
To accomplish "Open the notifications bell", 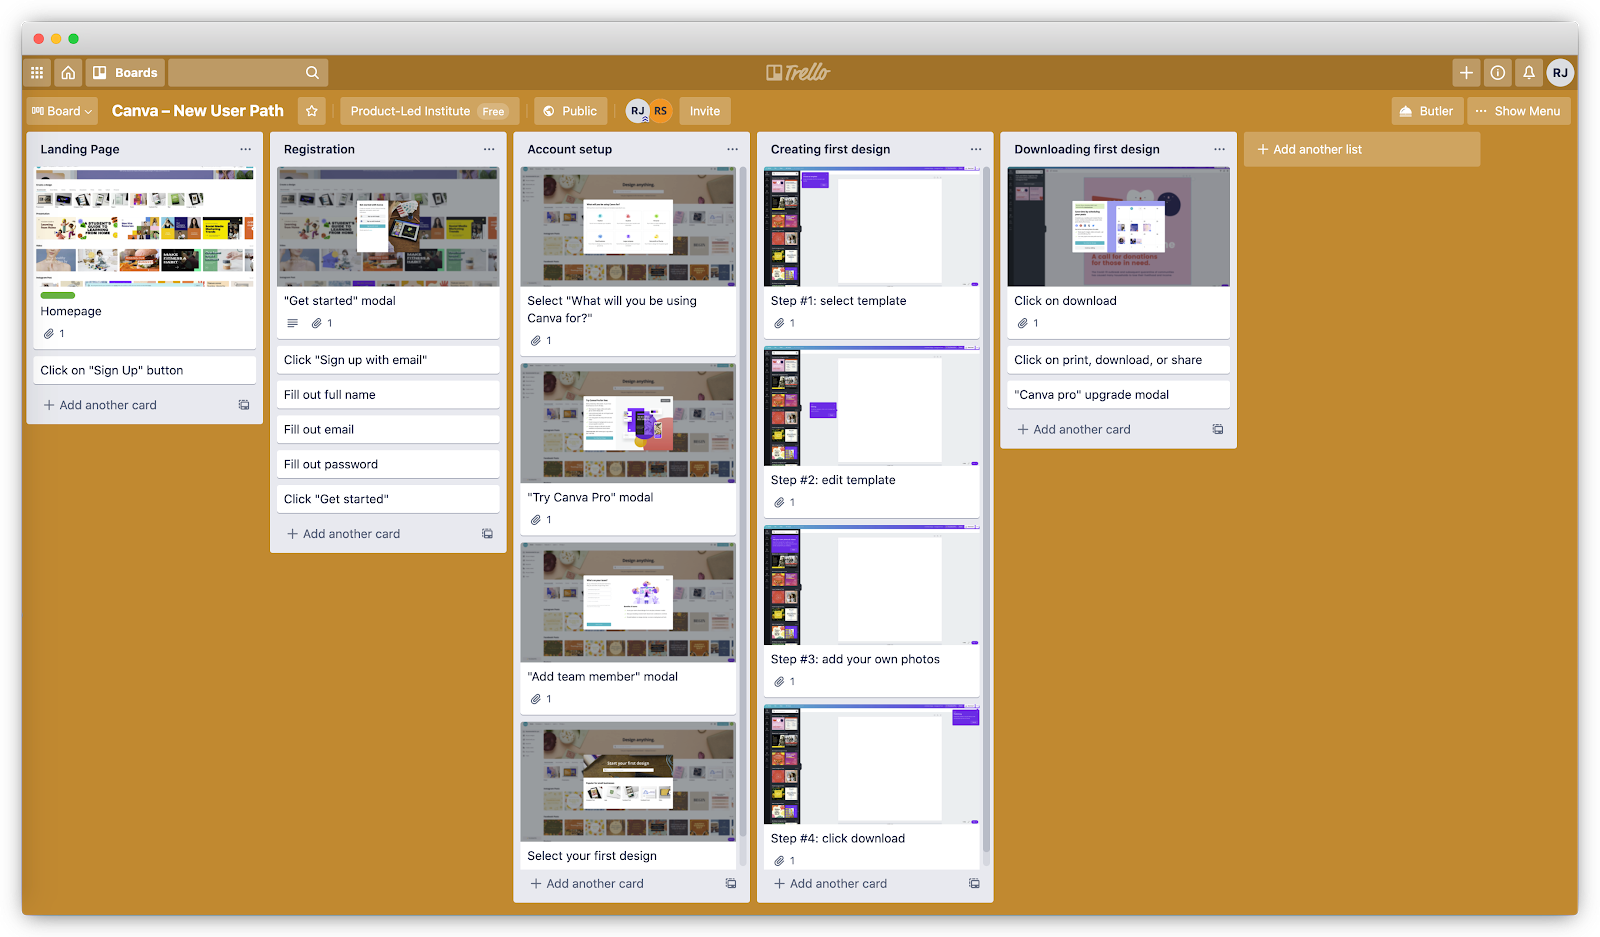I will pos(1529,72).
